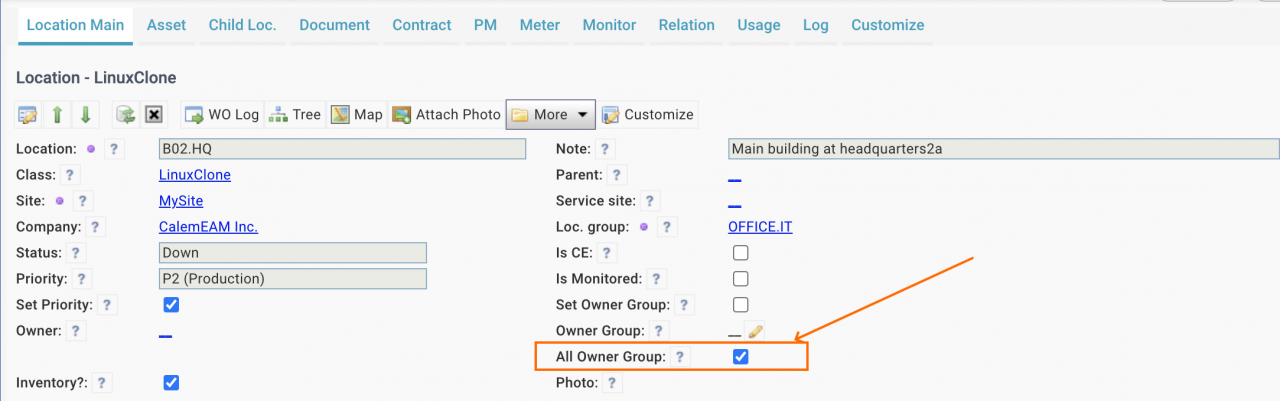This screenshot has width=1280, height=401.
Task: Click the green up arrow icon
Action: pyautogui.click(x=58, y=114)
